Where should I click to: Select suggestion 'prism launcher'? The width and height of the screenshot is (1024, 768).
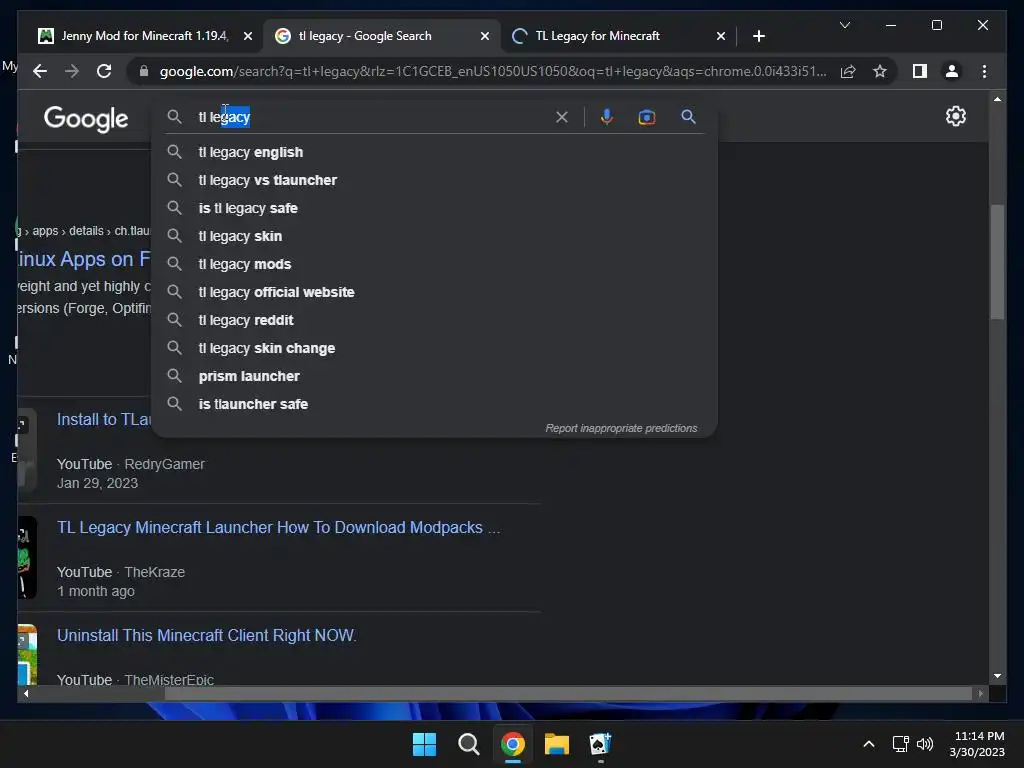[434, 377]
